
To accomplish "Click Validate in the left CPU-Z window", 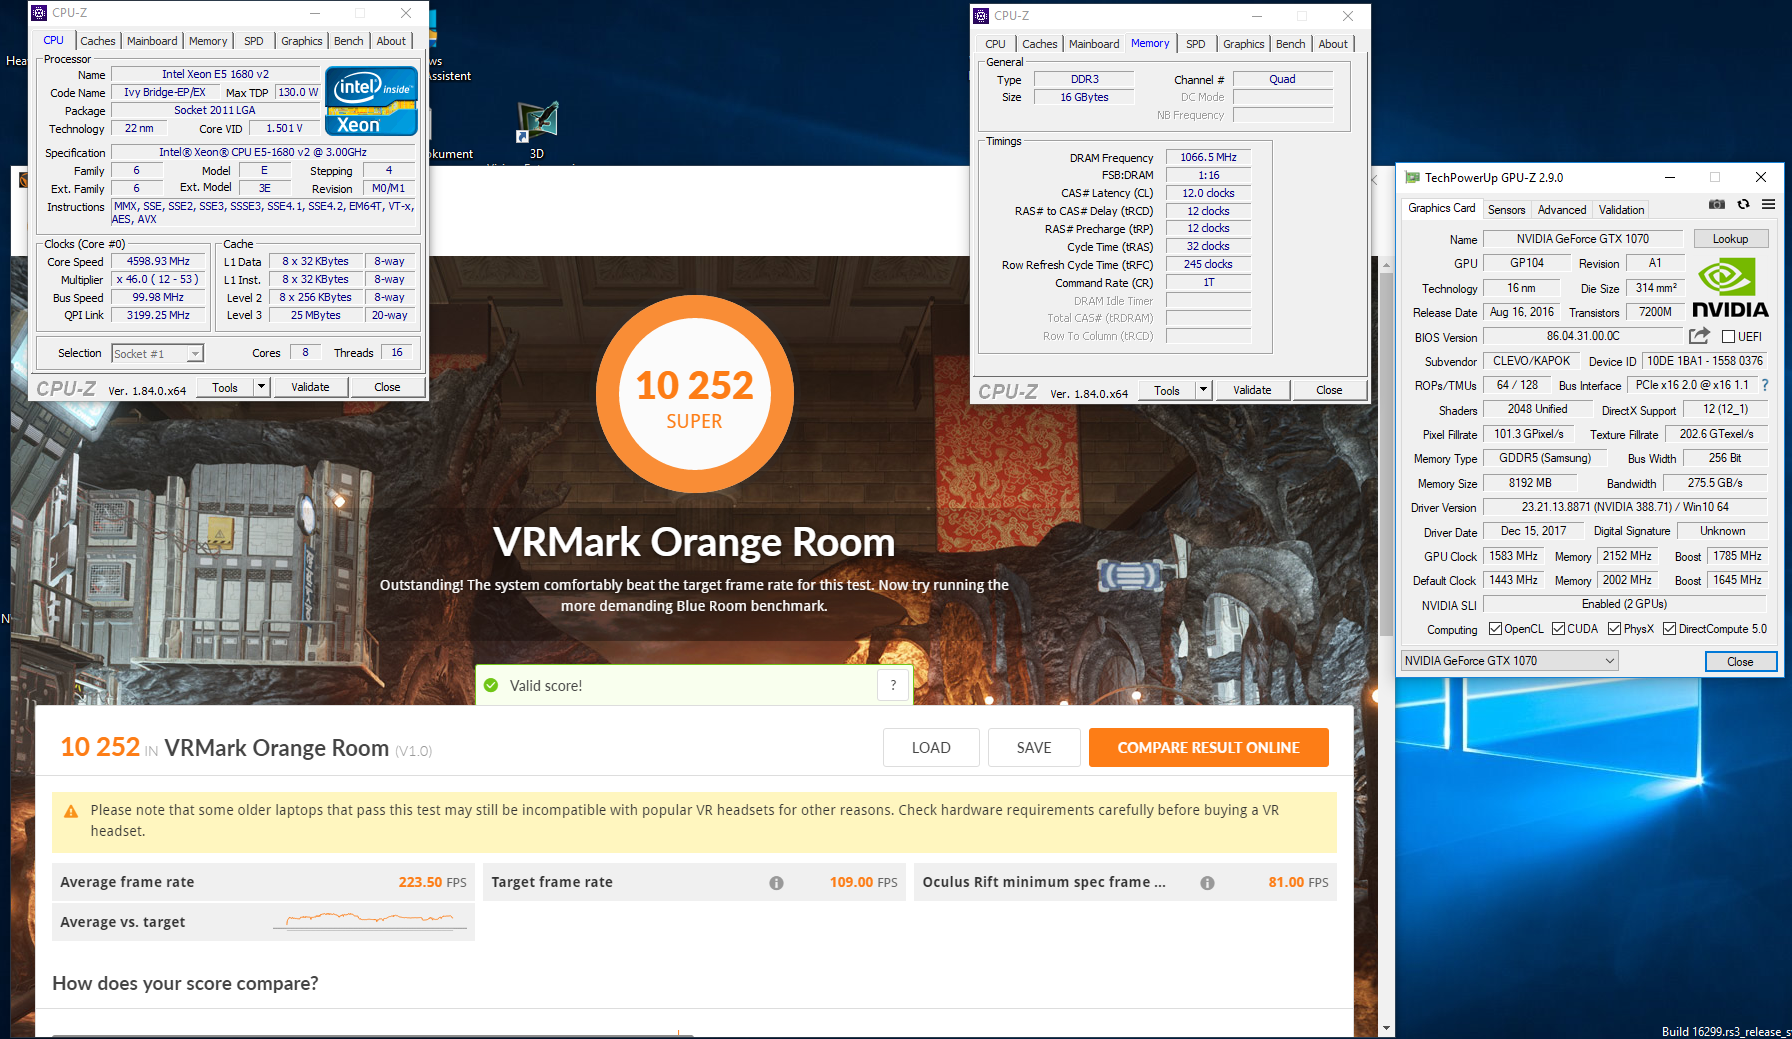I will [x=310, y=387].
